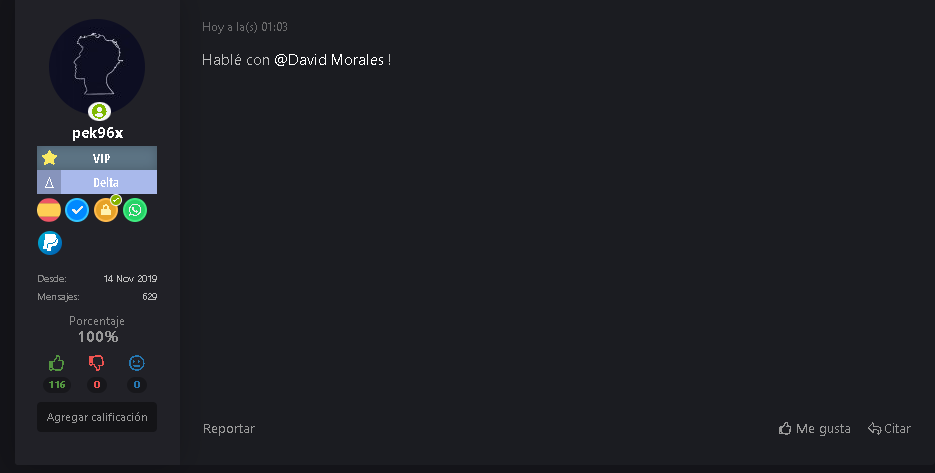Click the Spain flag badge icon
Viewport: 935px width, 473px height.
(49, 210)
